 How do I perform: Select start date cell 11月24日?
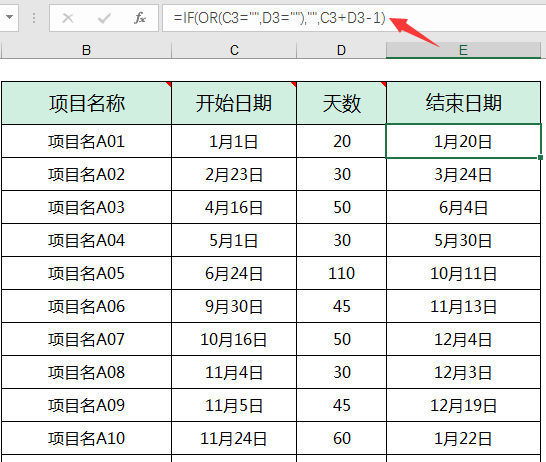[234, 438]
